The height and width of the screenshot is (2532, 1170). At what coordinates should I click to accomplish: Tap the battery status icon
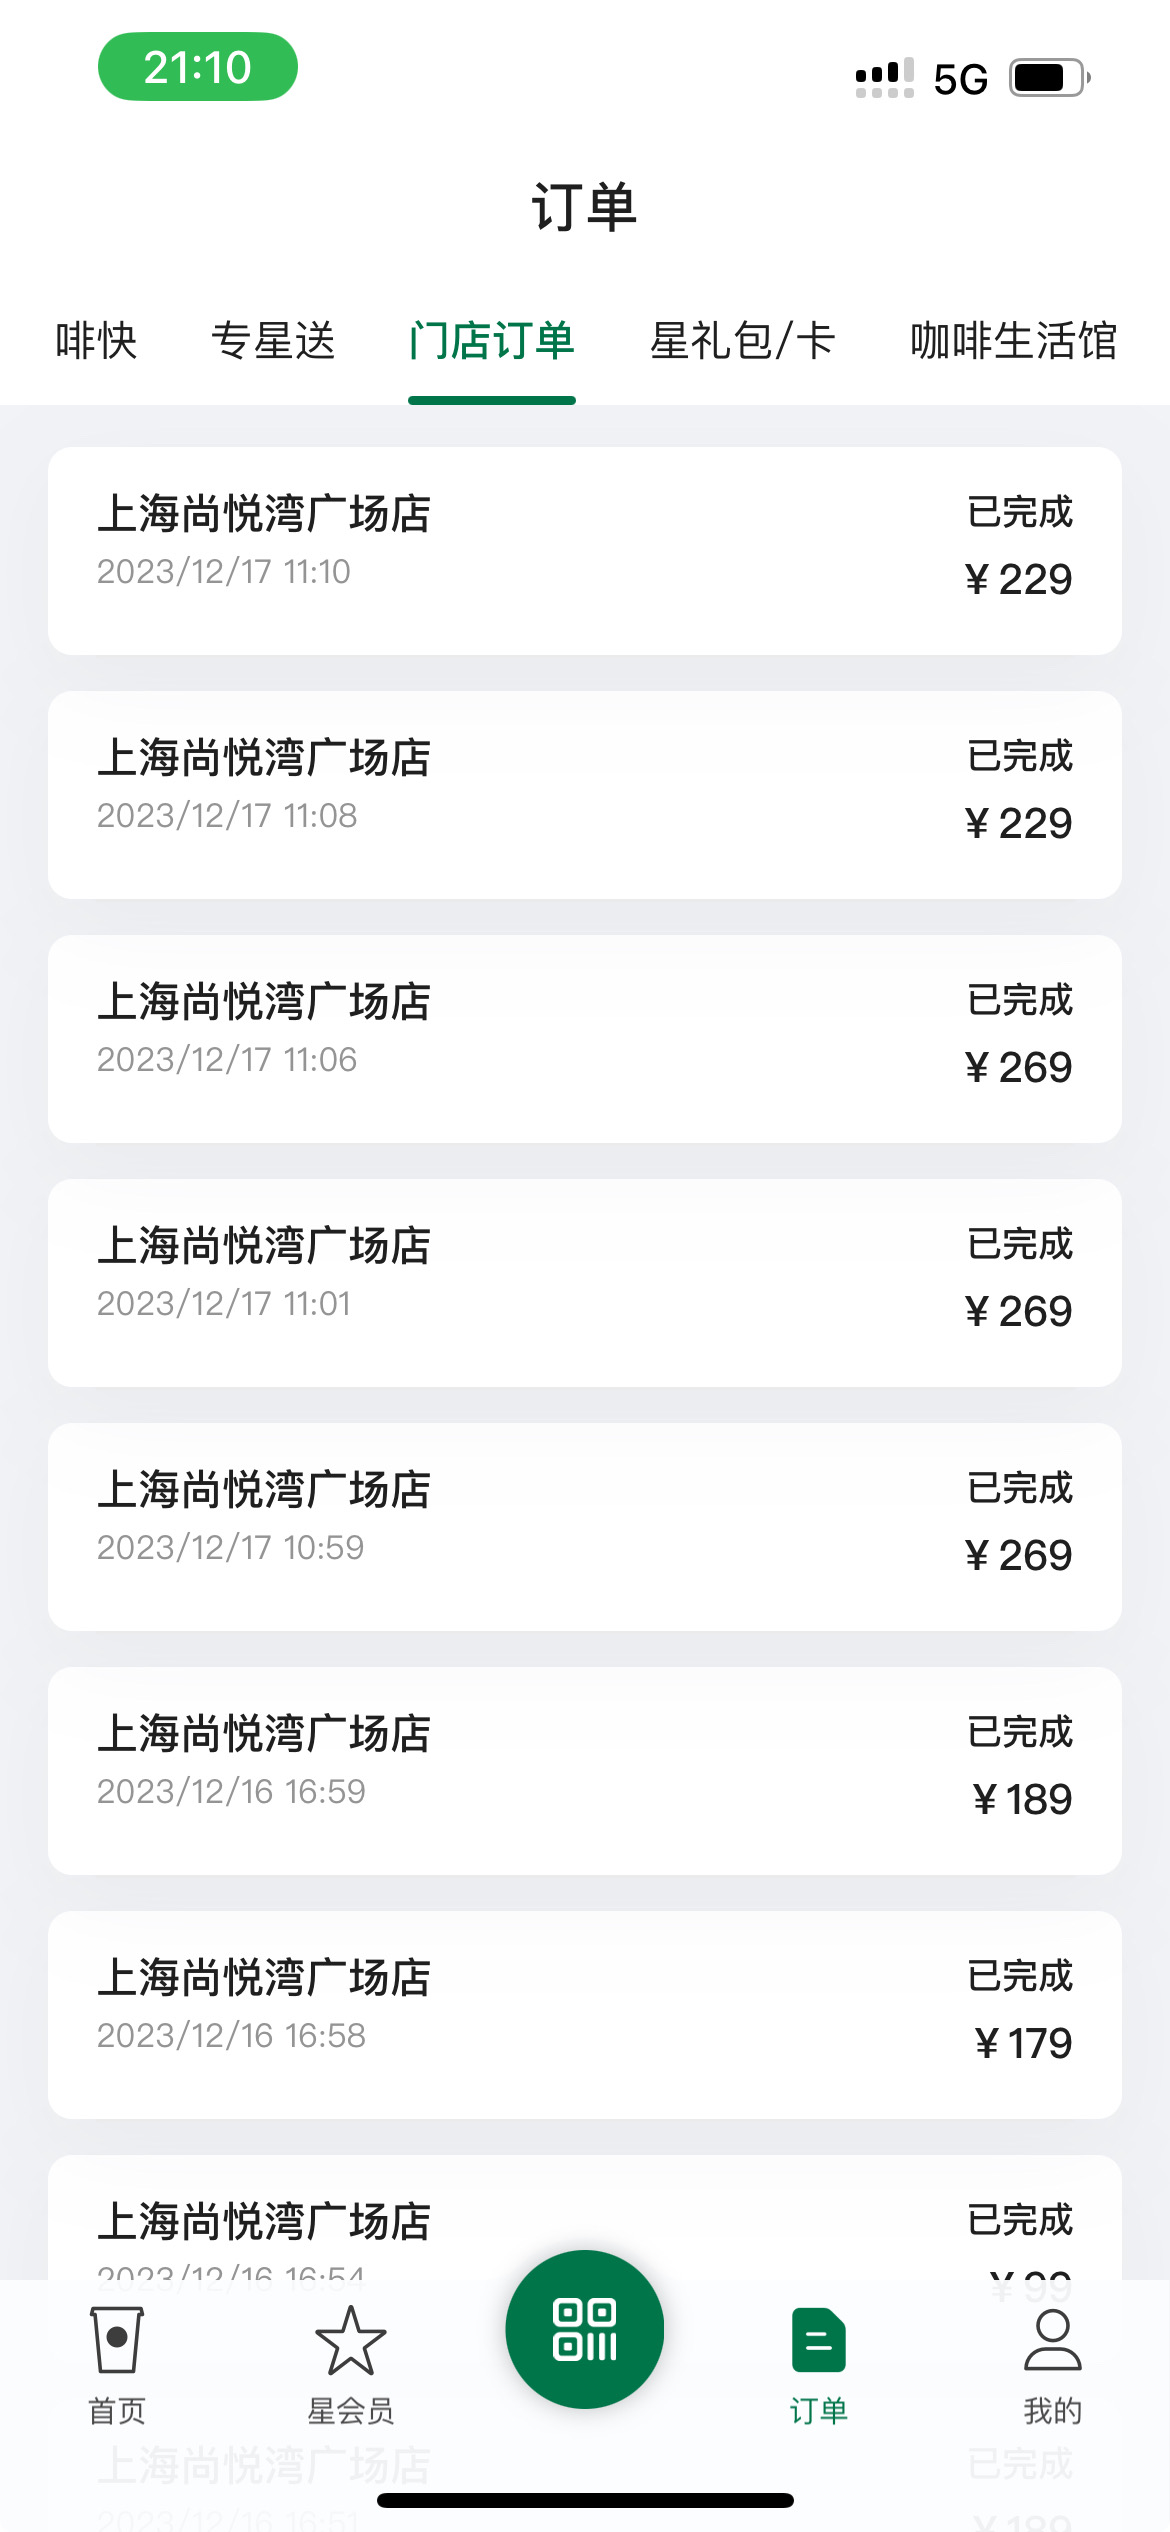(1050, 77)
